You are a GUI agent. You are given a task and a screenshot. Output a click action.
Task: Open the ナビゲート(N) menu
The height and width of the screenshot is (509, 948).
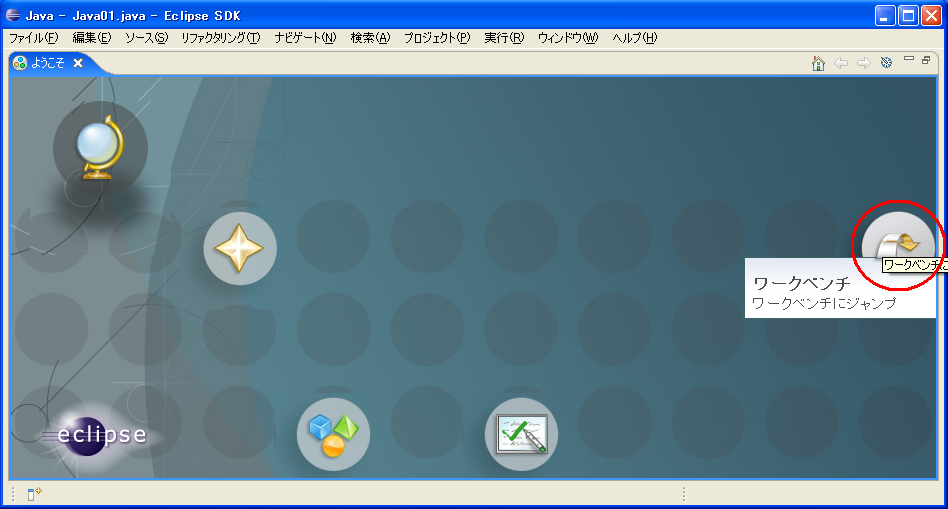[305, 37]
